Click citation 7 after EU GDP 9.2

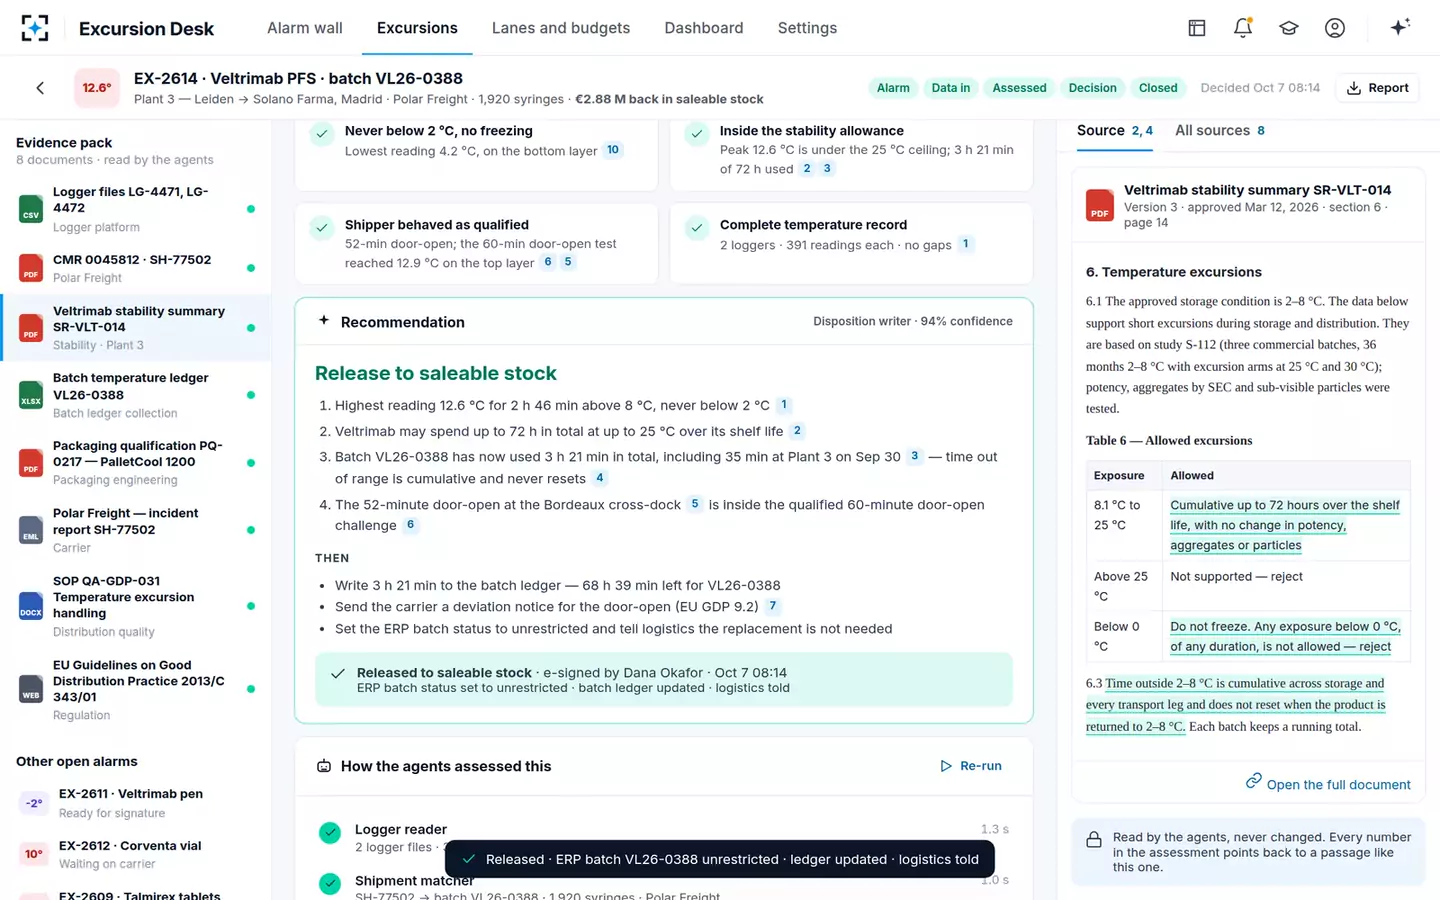(x=772, y=606)
